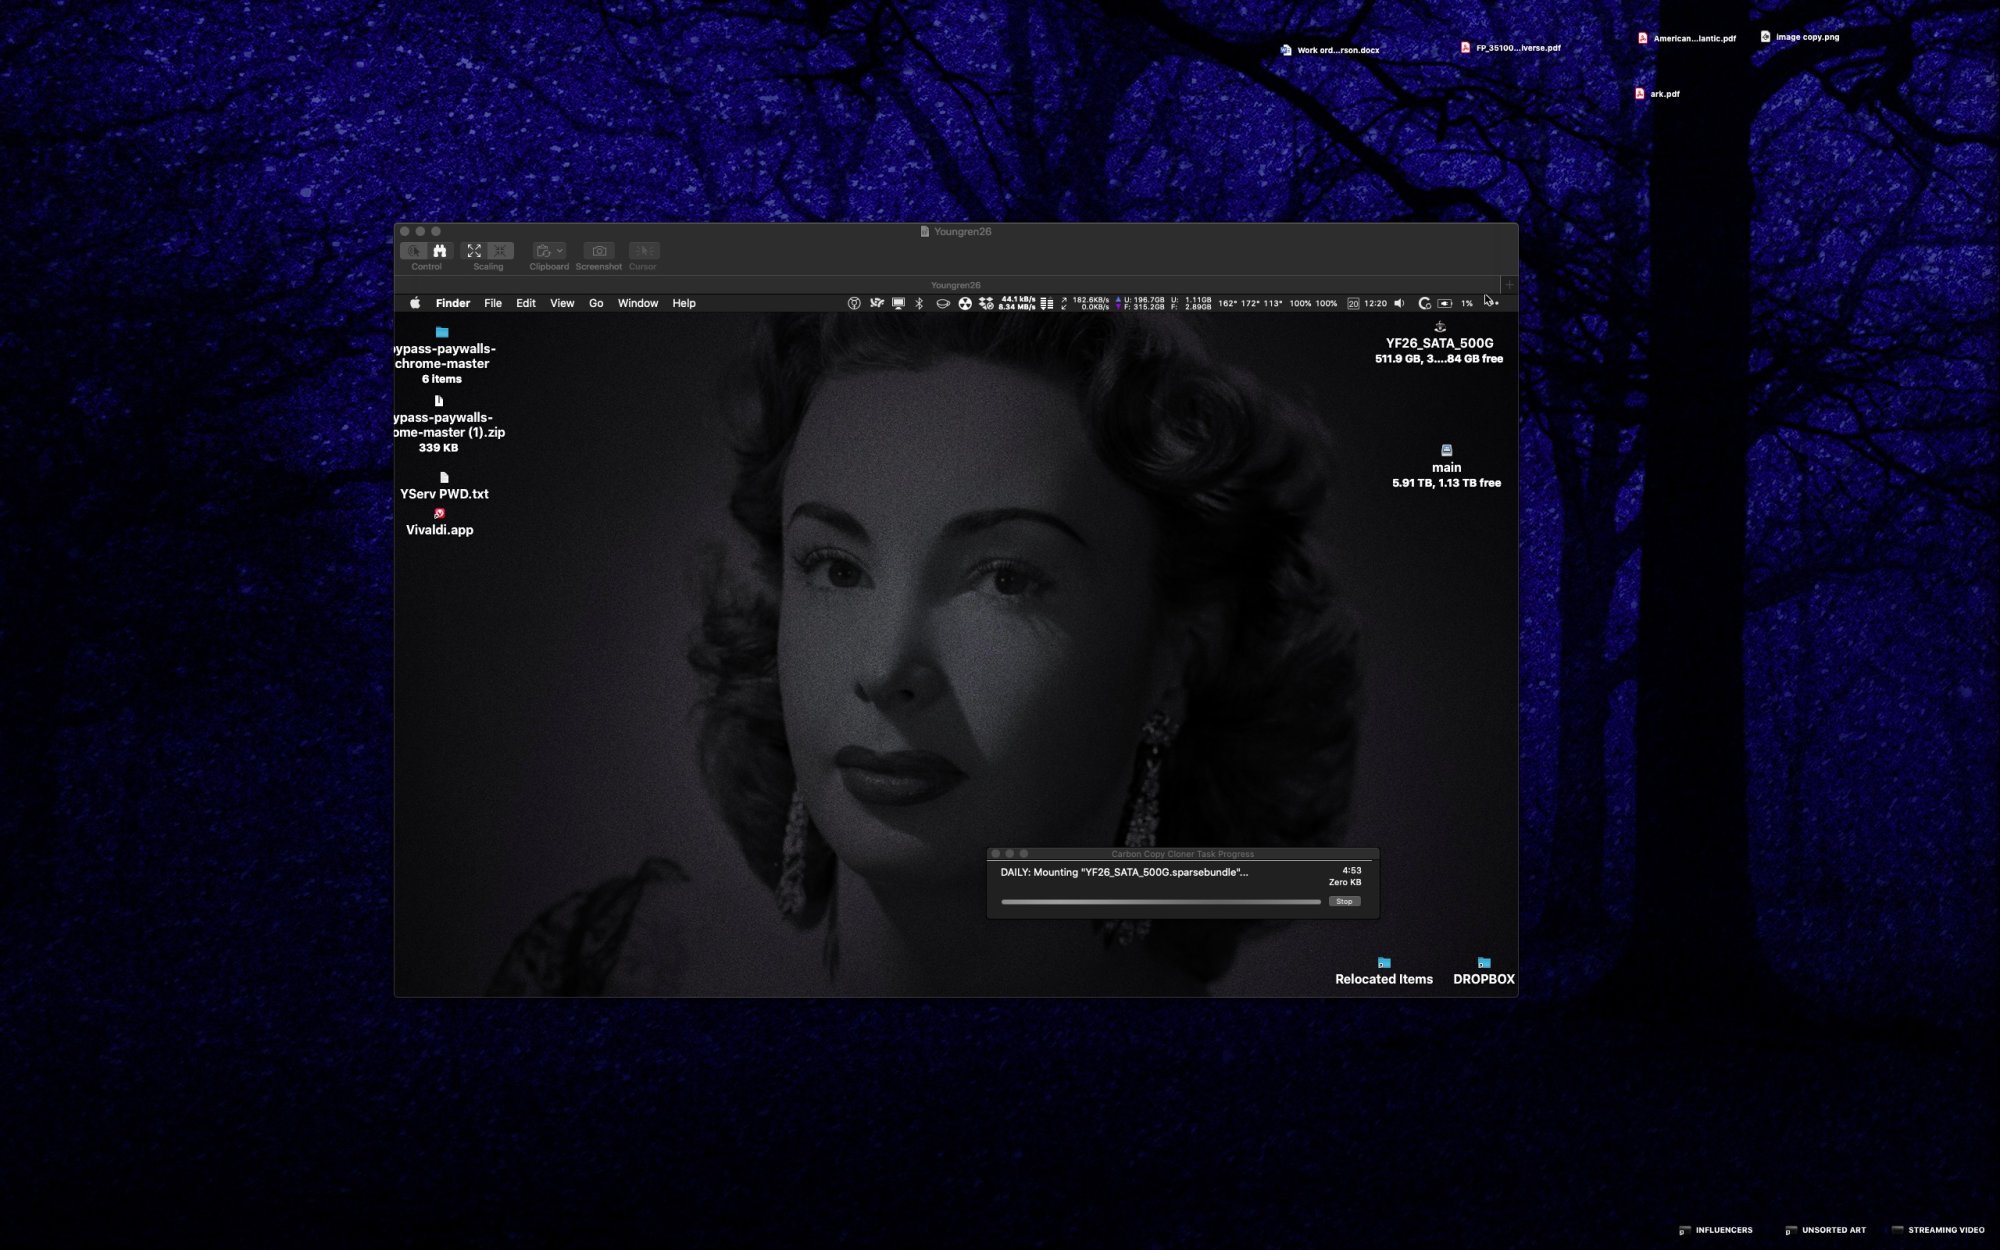The image size is (2000, 1250).
Task: Switch to control mode in Screen Sharing toolbar
Action: tap(413, 251)
